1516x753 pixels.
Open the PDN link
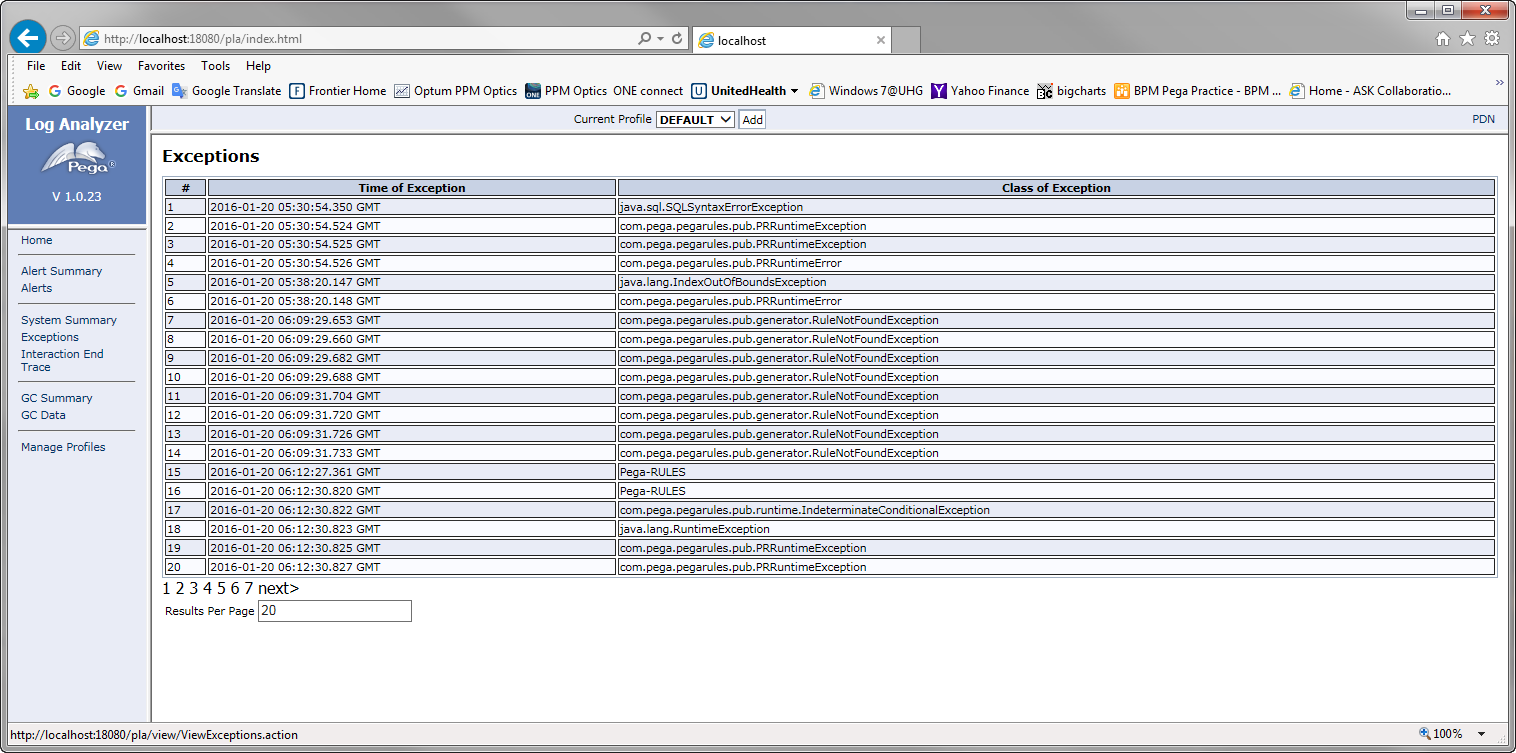click(x=1483, y=119)
